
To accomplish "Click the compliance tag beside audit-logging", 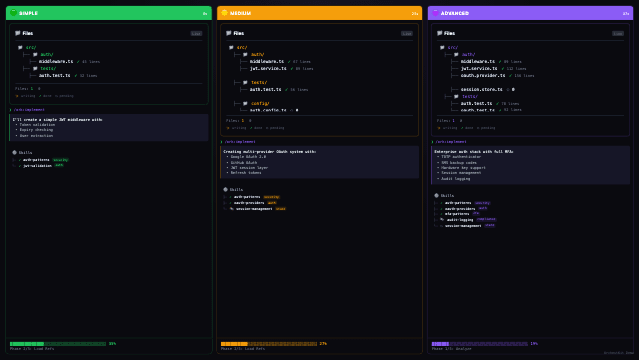I will point(486,219).
